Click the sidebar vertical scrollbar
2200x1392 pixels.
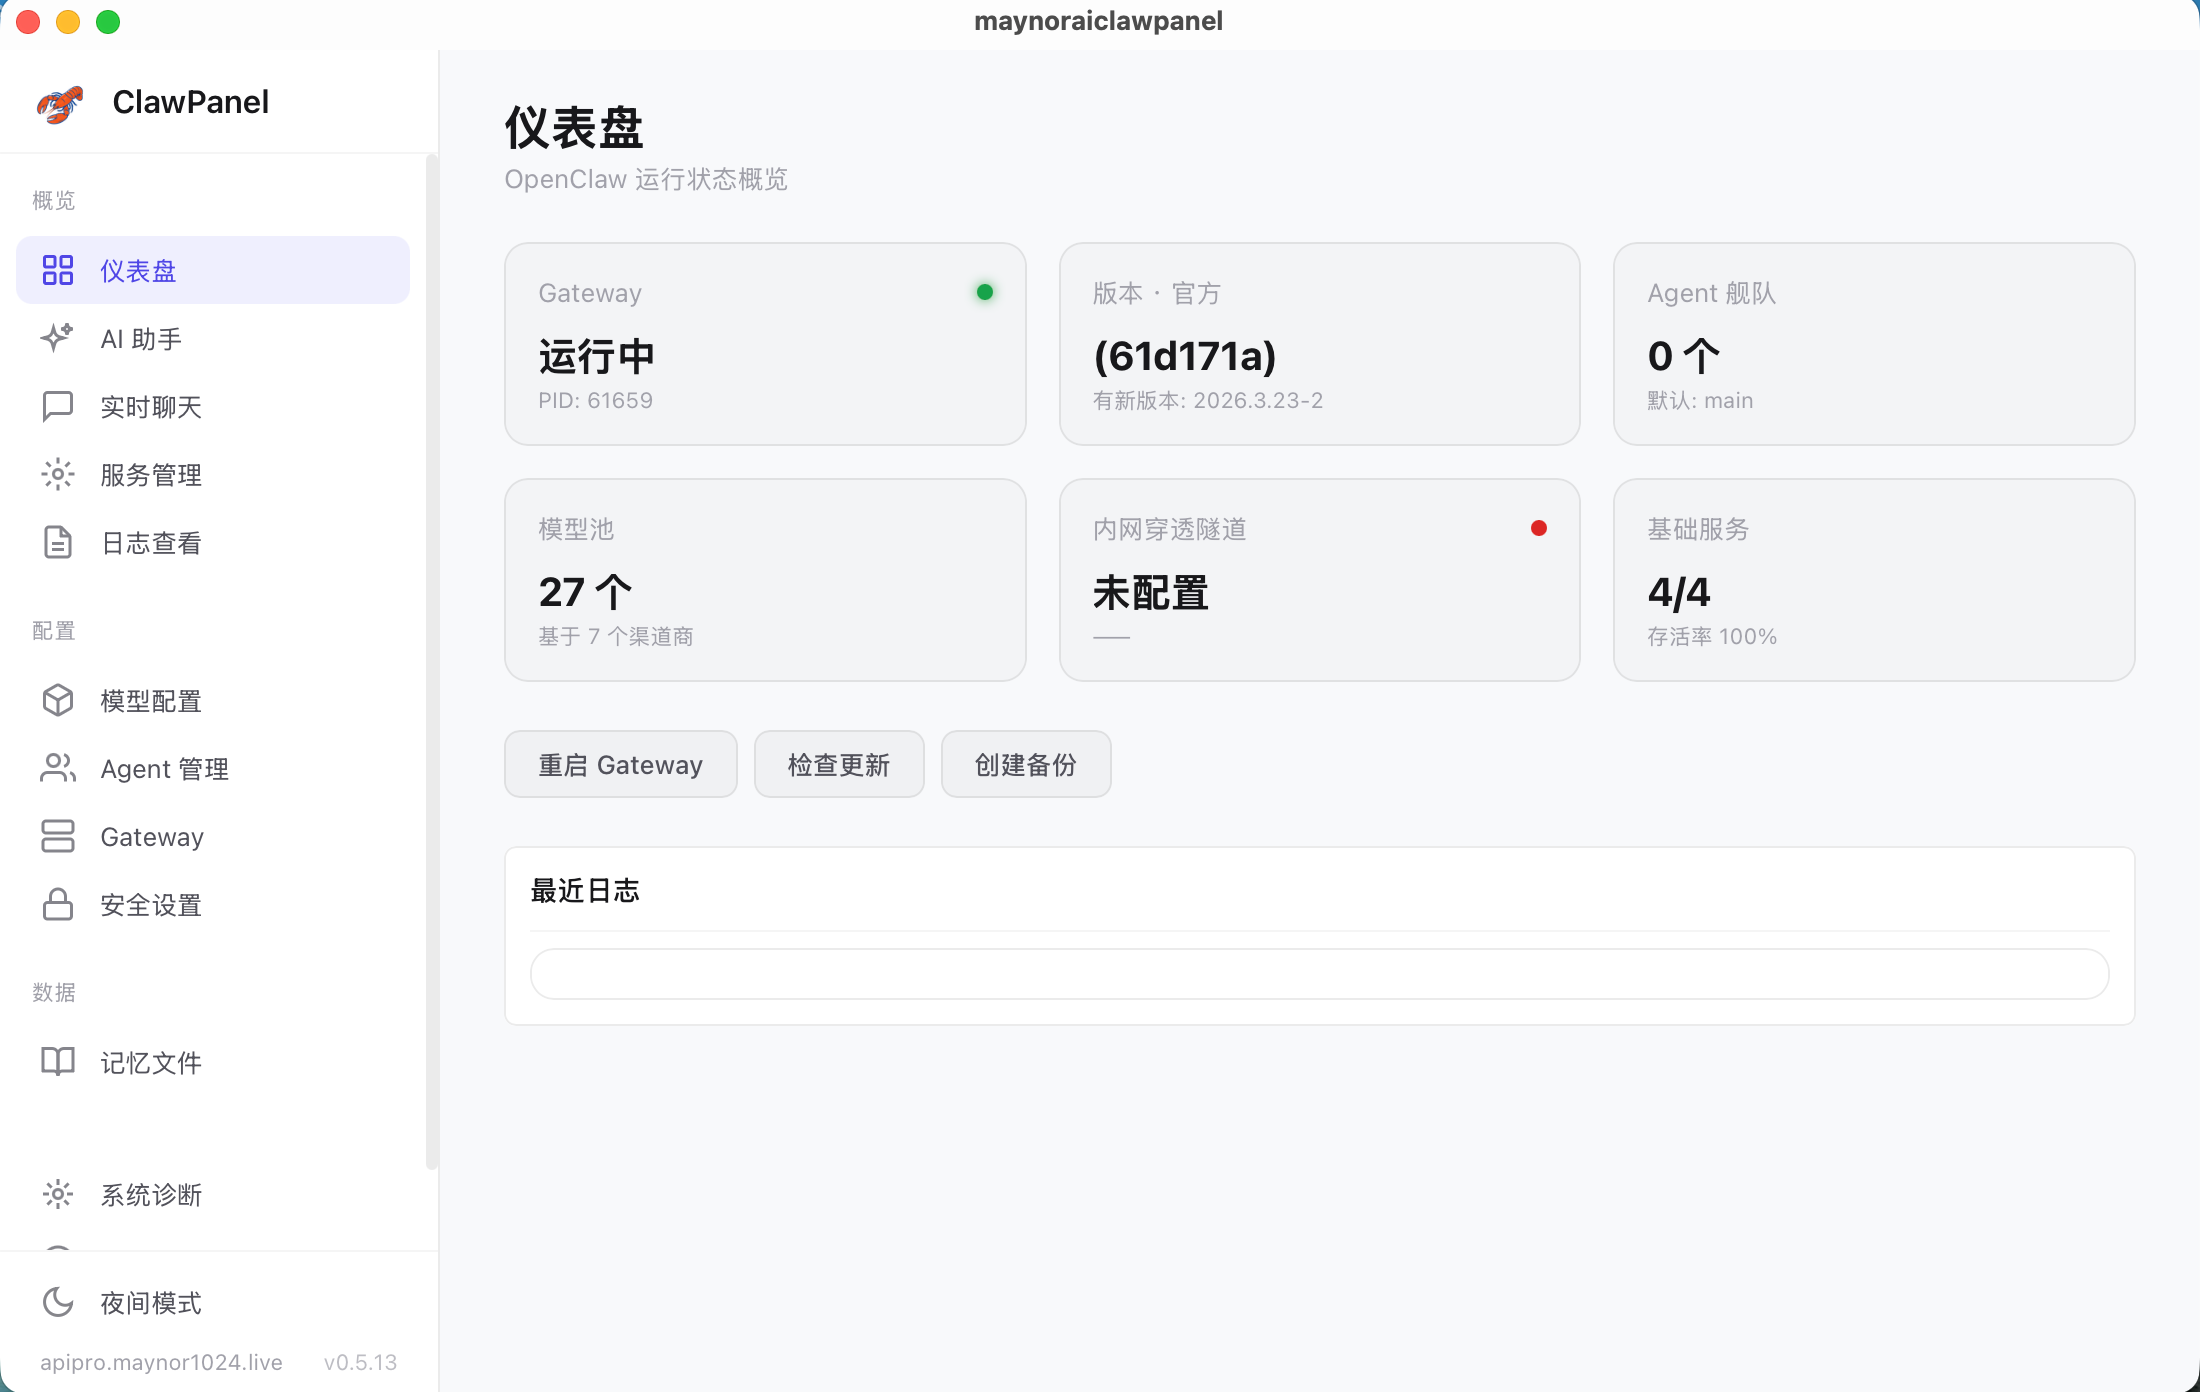pyautogui.click(x=431, y=660)
